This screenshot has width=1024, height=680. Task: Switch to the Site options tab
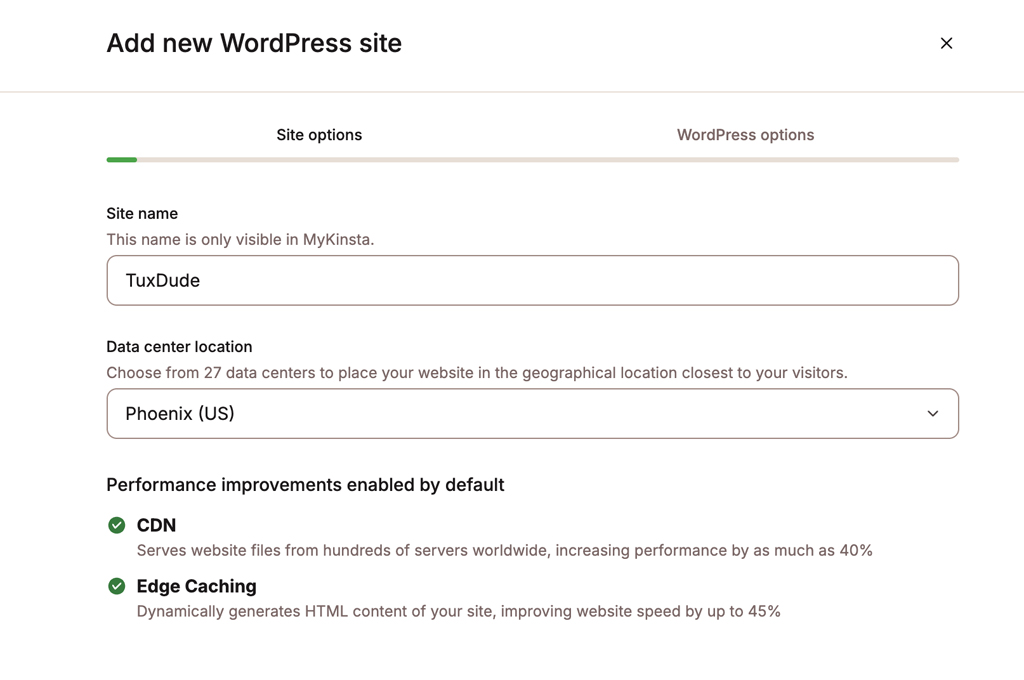(x=319, y=135)
